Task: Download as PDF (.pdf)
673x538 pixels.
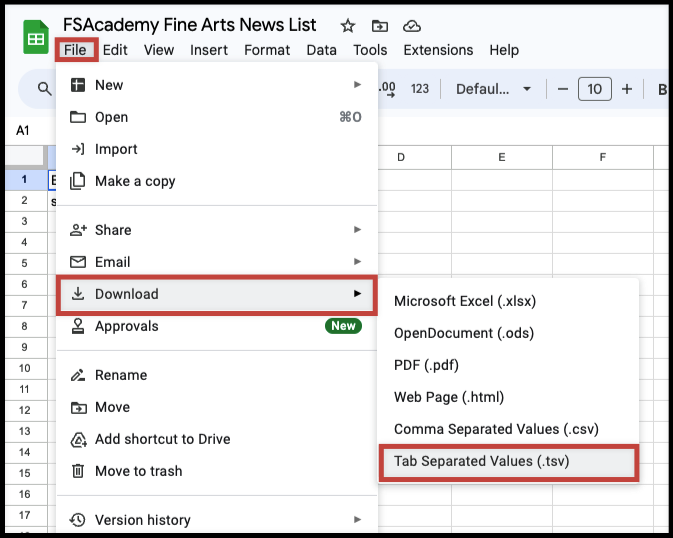Action: pos(509,365)
